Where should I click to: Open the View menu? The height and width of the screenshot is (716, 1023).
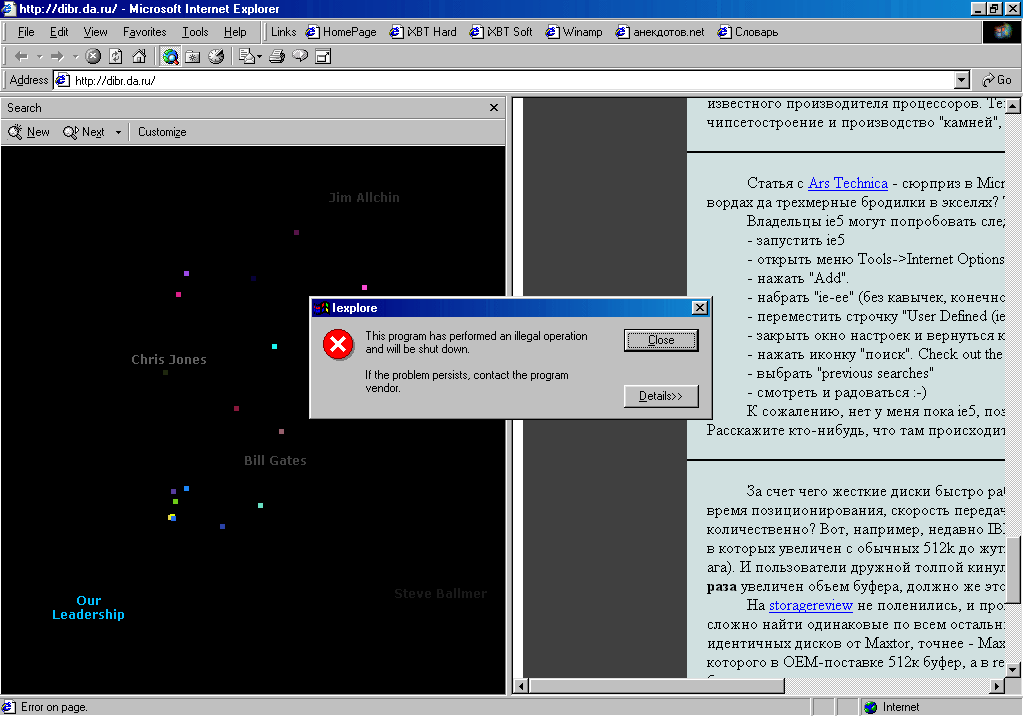pyautogui.click(x=95, y=32)
